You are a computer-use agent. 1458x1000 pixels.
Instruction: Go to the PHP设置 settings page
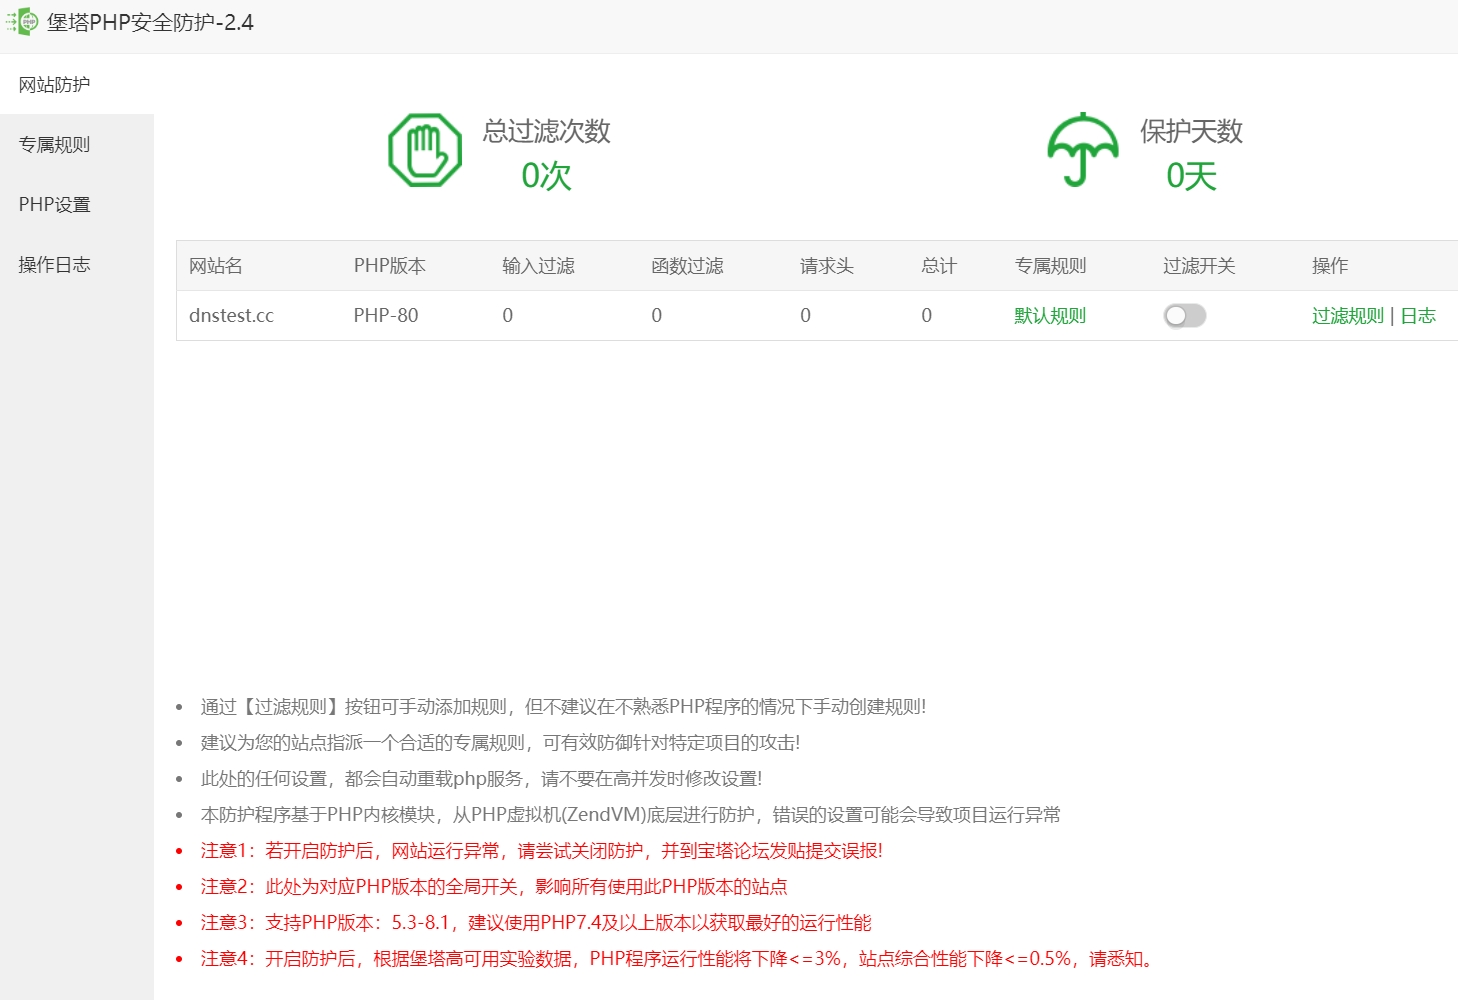click(x=55, y=204)
